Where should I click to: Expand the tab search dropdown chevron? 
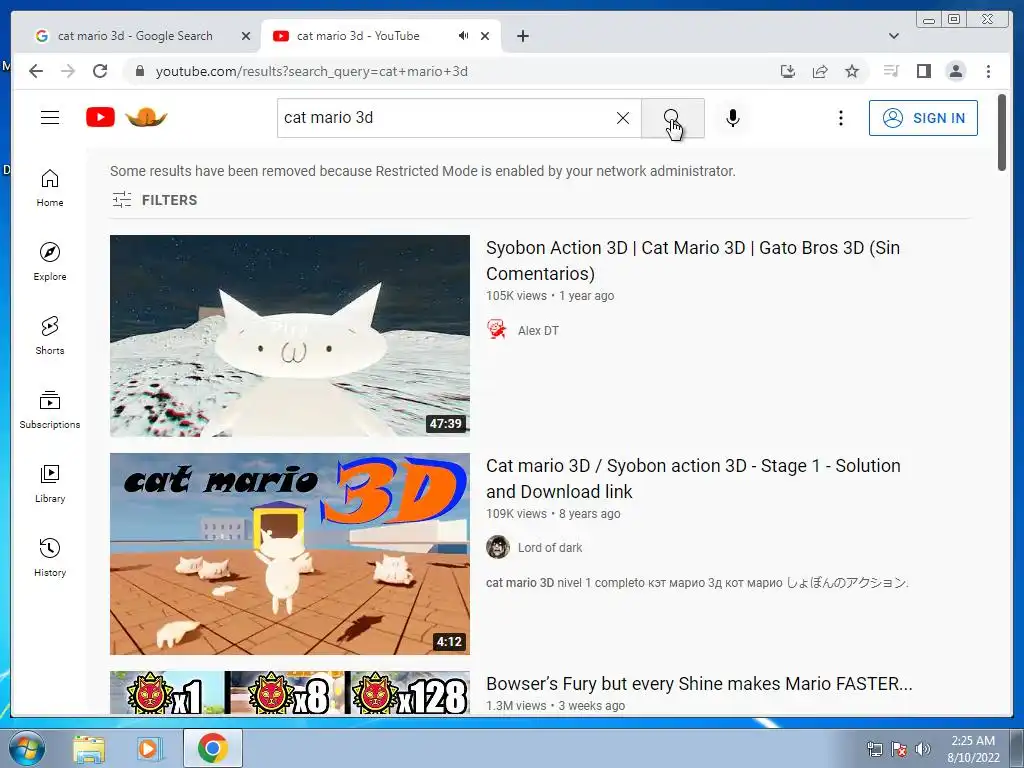(894, 36)
